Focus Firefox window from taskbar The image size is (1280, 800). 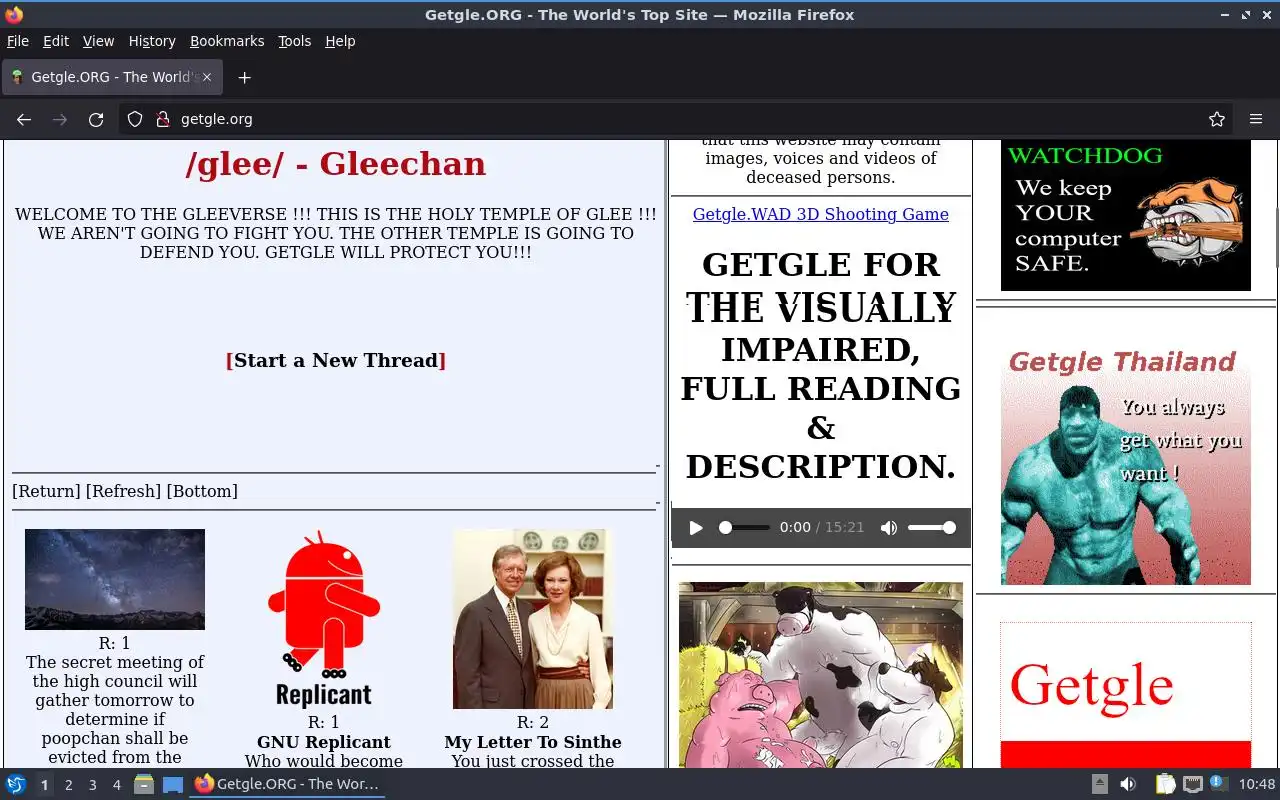point(288,785)
